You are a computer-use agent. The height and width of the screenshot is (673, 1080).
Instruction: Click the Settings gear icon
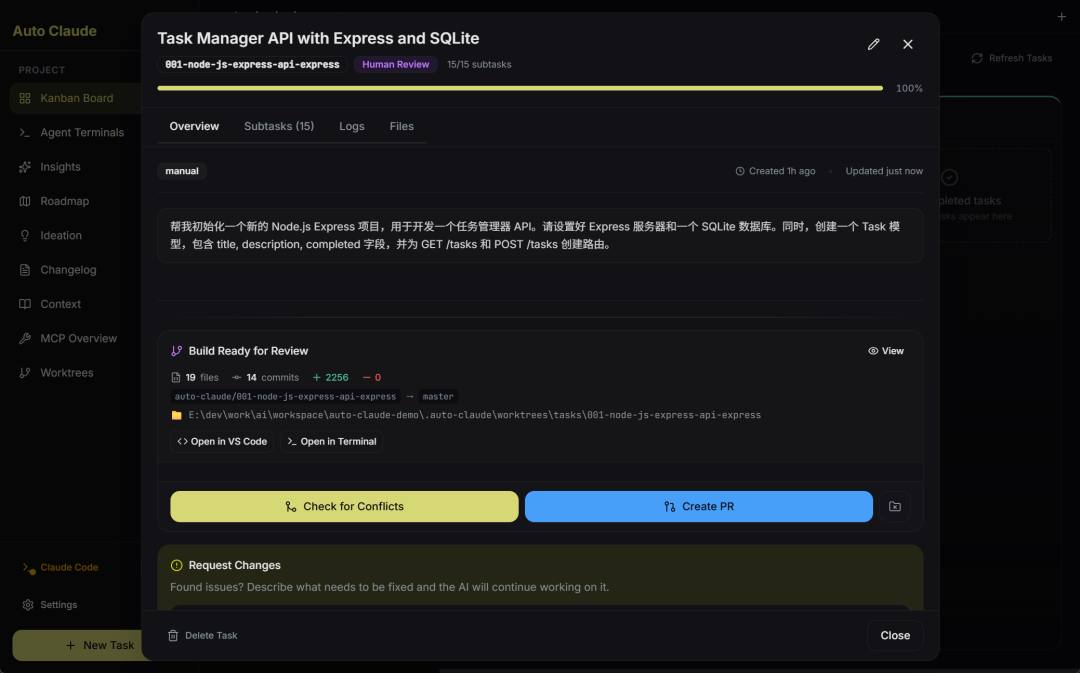(x=28, y=605)
